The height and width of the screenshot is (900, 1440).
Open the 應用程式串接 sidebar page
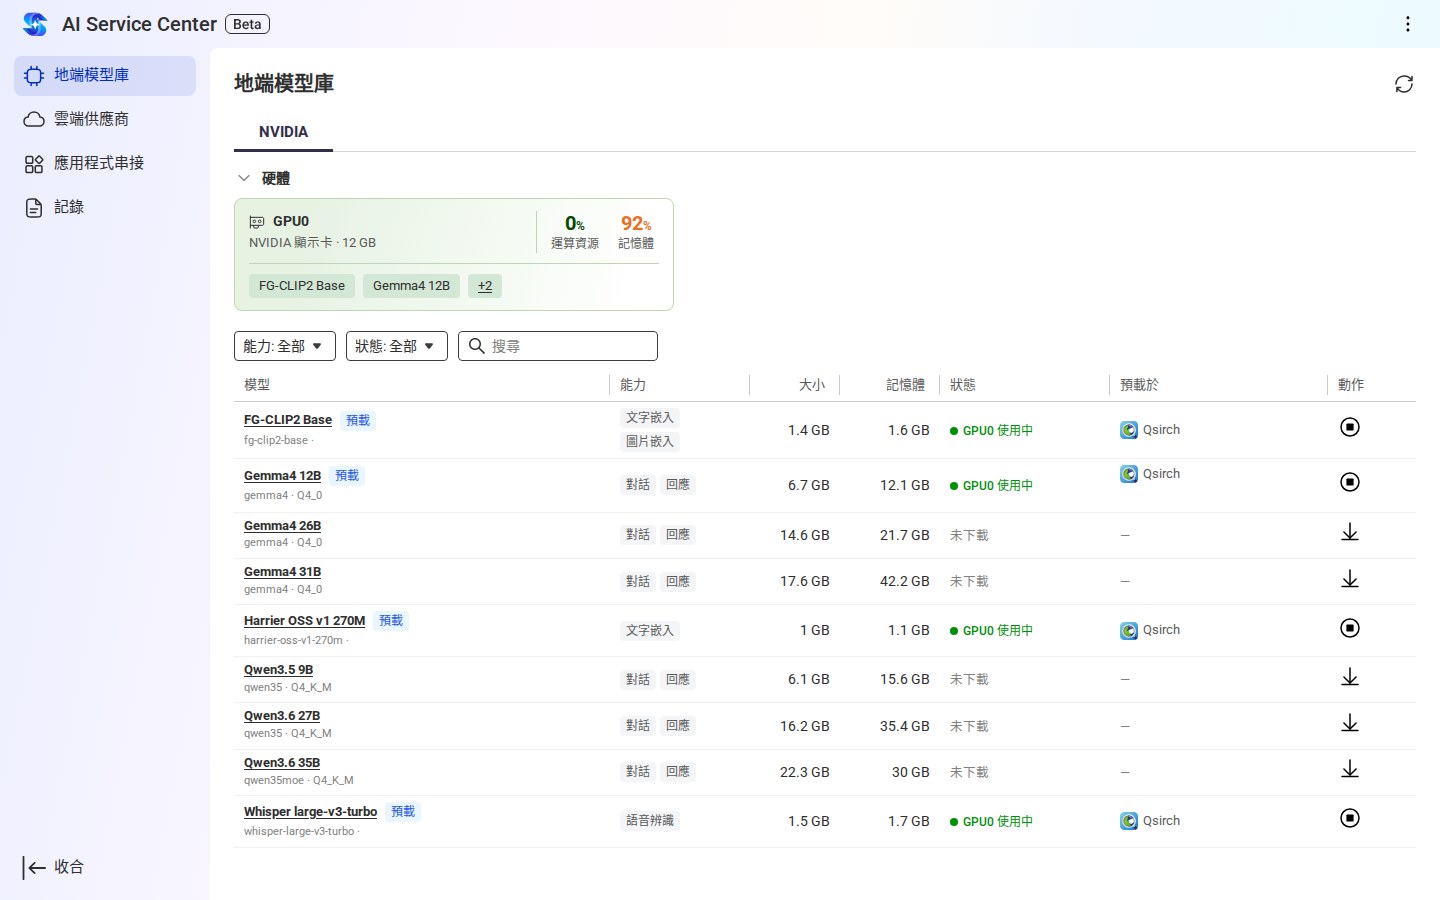click(105, 163)
